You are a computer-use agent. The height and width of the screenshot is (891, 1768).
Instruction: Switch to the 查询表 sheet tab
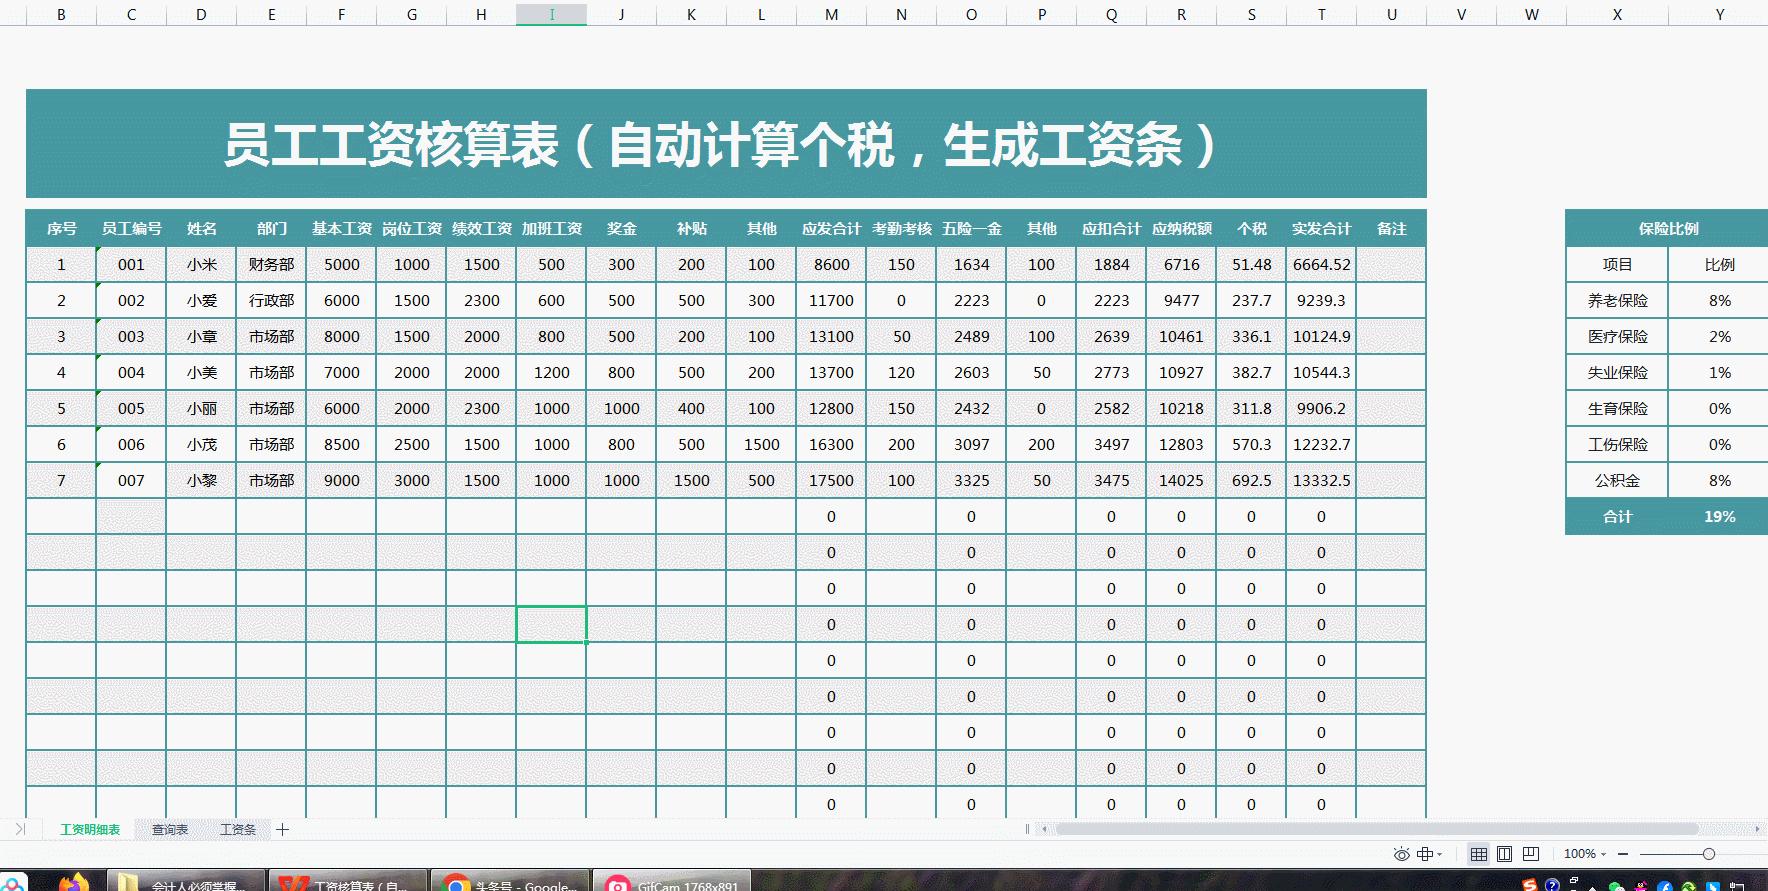click(170, 830)
